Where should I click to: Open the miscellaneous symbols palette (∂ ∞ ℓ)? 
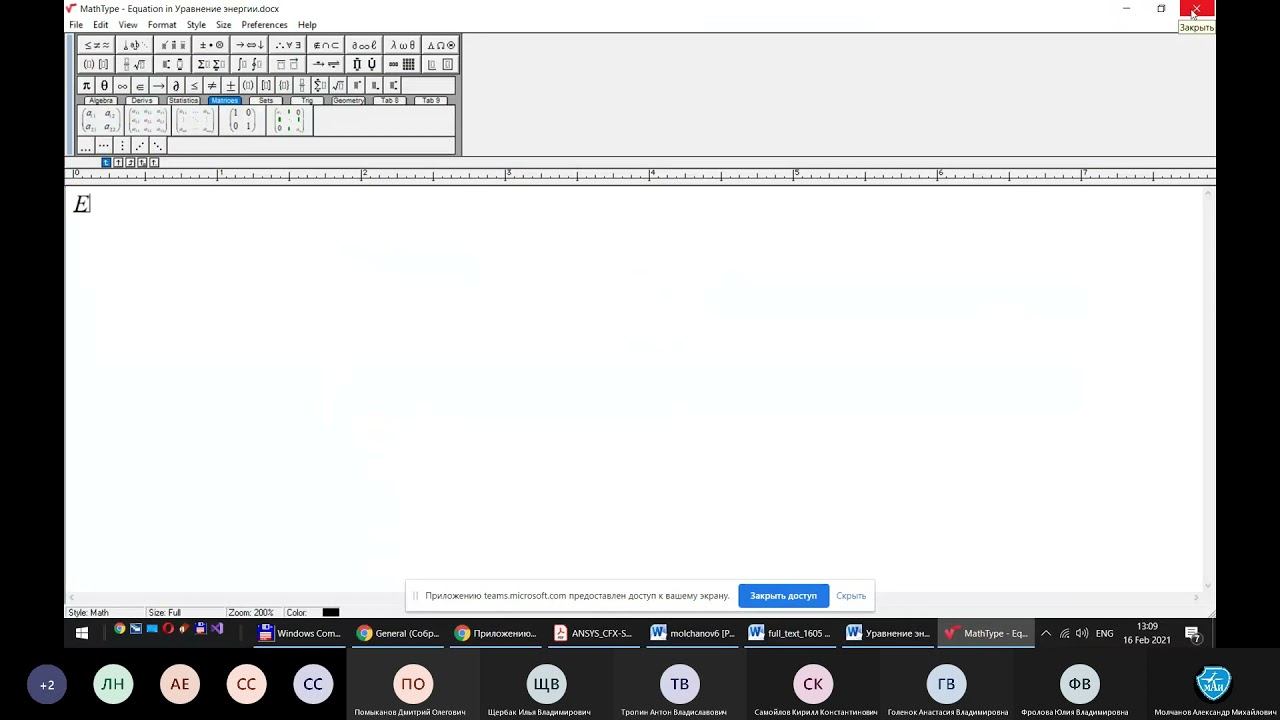click(x=364, y=45)
